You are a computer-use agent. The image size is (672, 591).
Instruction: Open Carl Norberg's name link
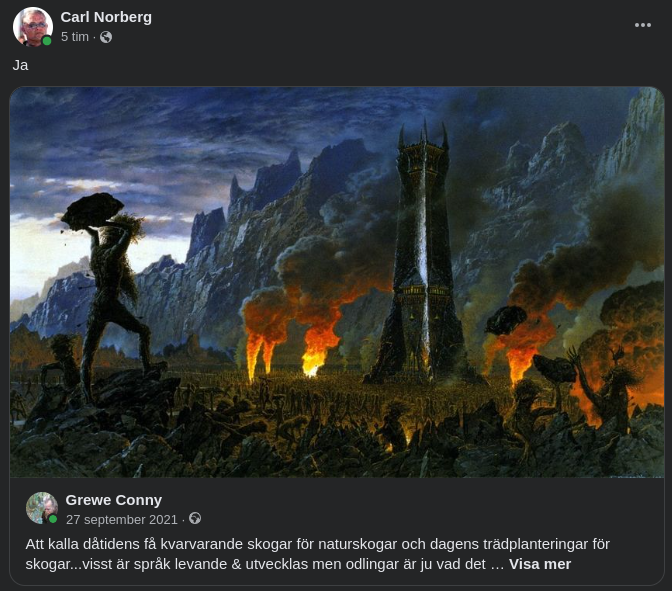pos(106,17)
